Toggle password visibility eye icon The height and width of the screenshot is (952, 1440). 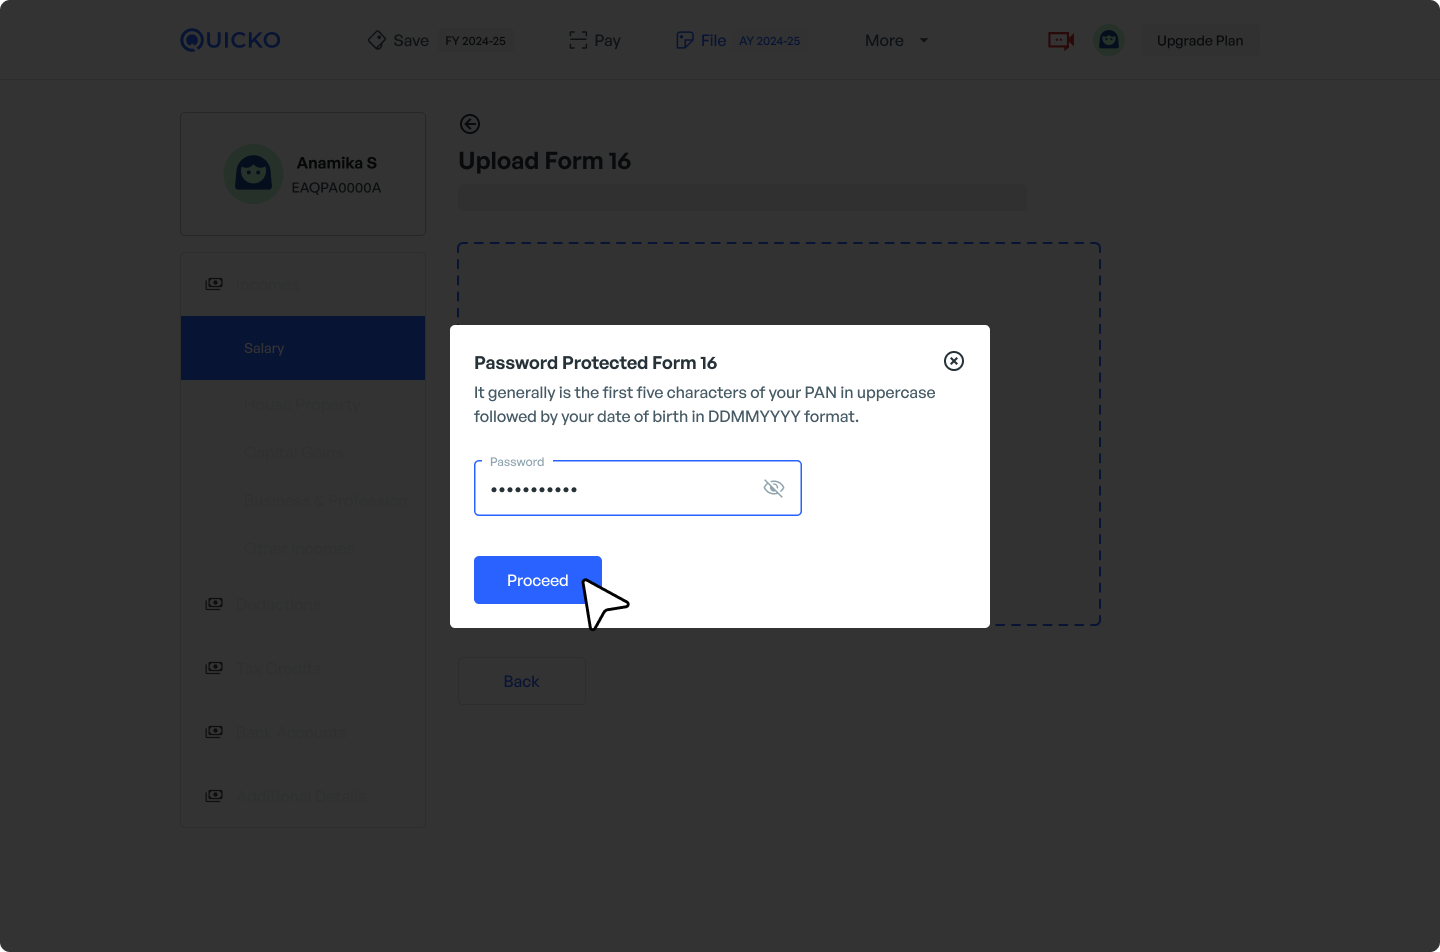point(773,488)
